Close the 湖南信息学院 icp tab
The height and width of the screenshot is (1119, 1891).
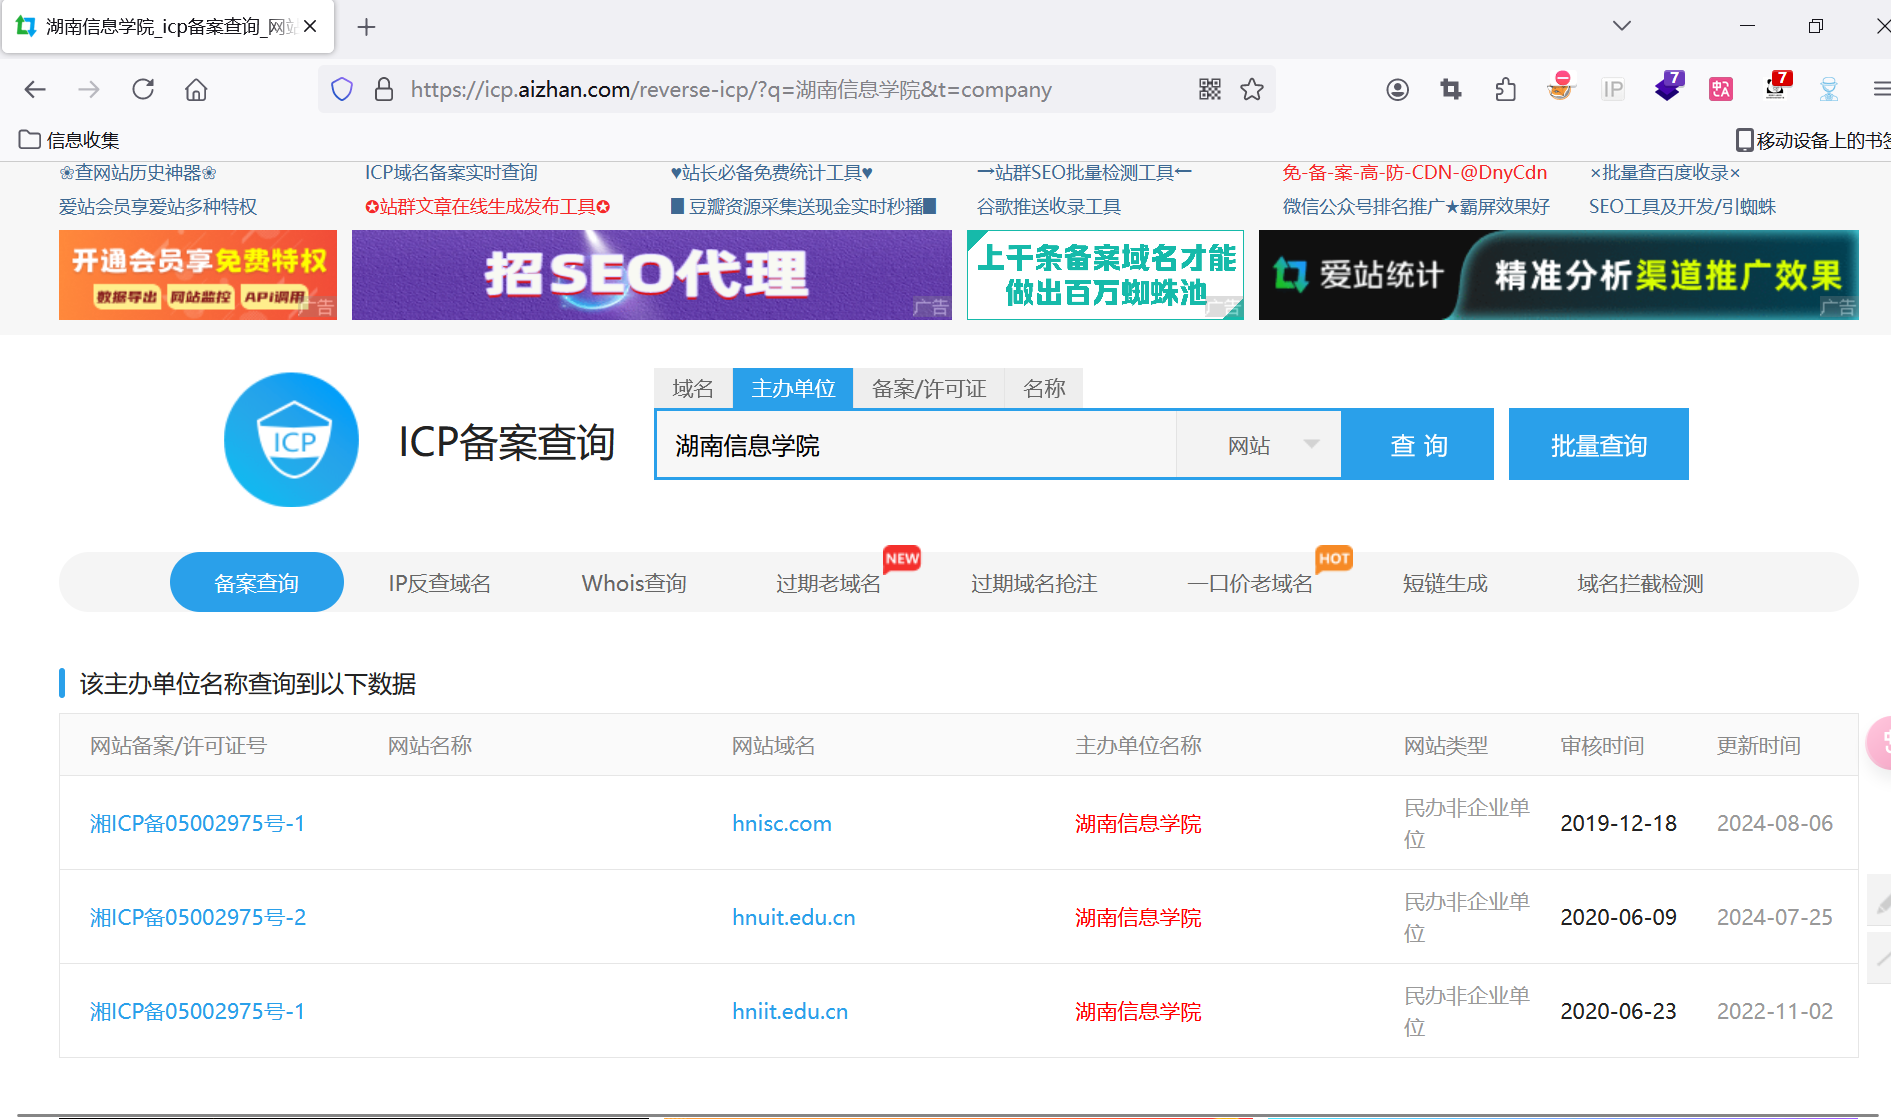pos(310,27)
